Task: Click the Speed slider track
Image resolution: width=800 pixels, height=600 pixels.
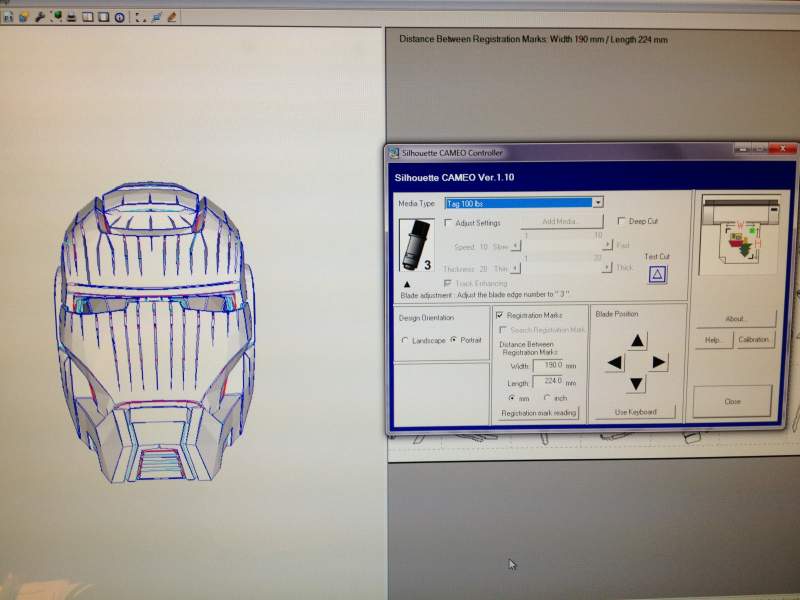Action: 561,246
